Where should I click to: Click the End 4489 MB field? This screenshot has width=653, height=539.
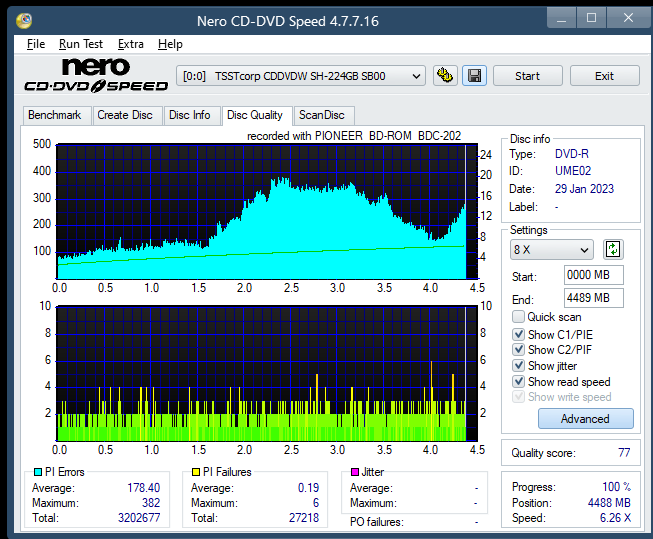tap(593, 298)
